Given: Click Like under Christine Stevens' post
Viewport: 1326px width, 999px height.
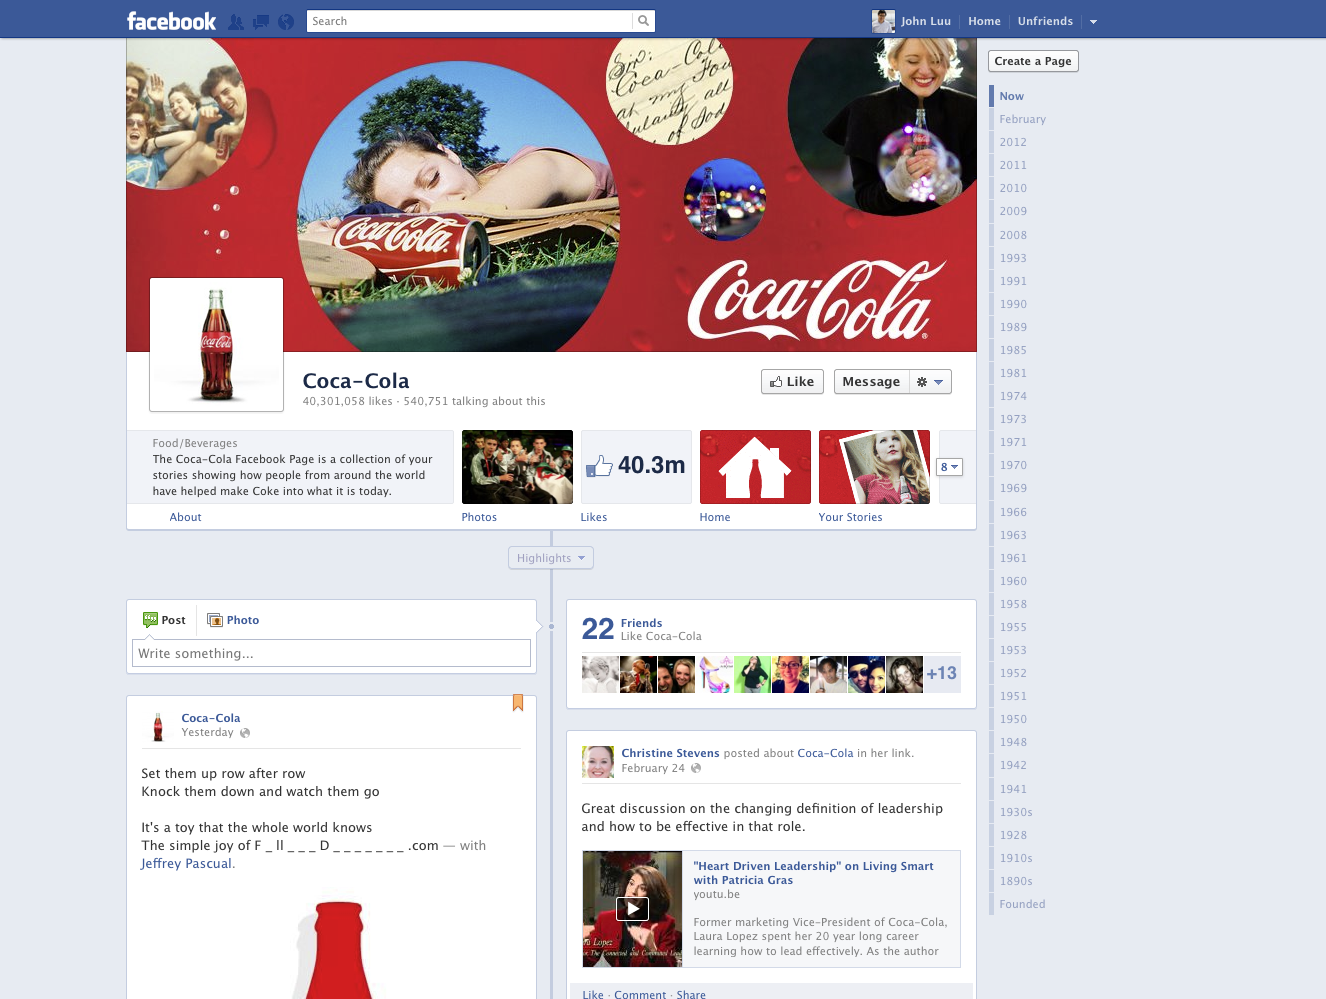Looking at the screenshot, I should (x=593, y=995).
